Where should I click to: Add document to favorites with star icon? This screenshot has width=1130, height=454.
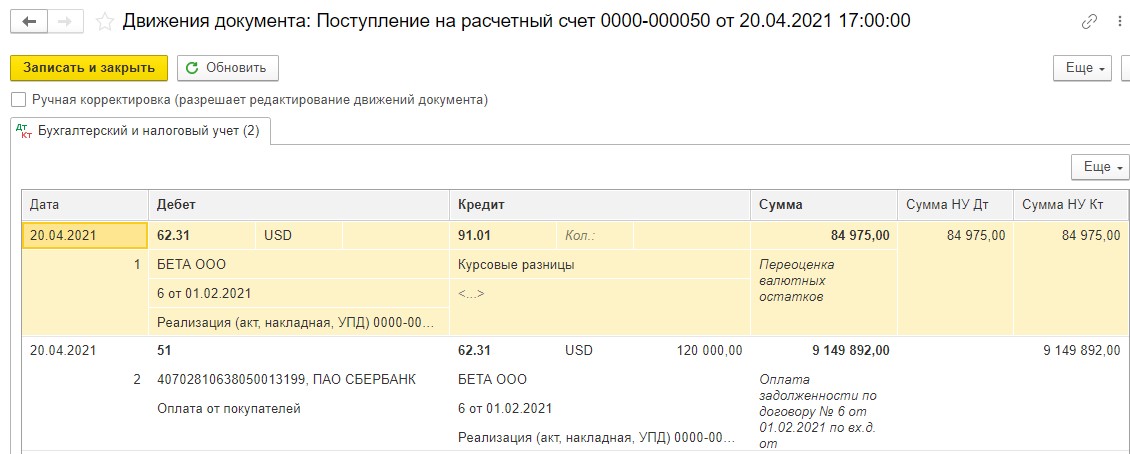click(105, 22)
